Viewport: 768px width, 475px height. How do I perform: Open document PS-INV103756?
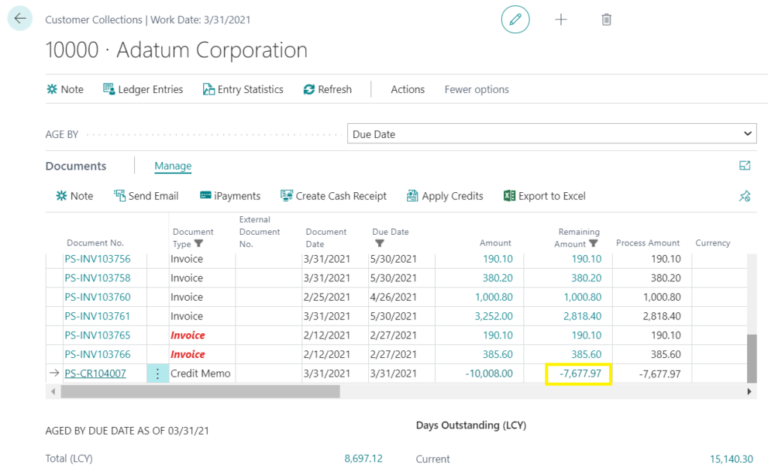click(97, 259)
